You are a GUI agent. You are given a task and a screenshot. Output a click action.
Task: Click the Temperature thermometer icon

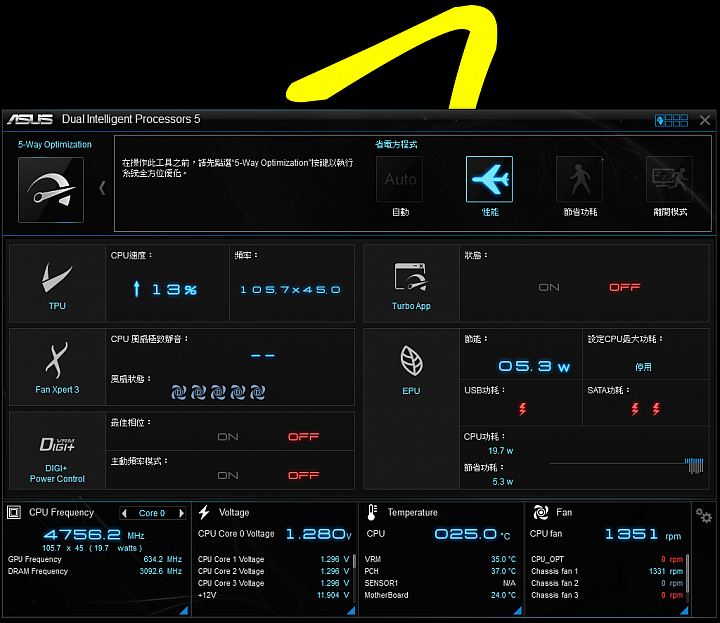tap(372, 512)
